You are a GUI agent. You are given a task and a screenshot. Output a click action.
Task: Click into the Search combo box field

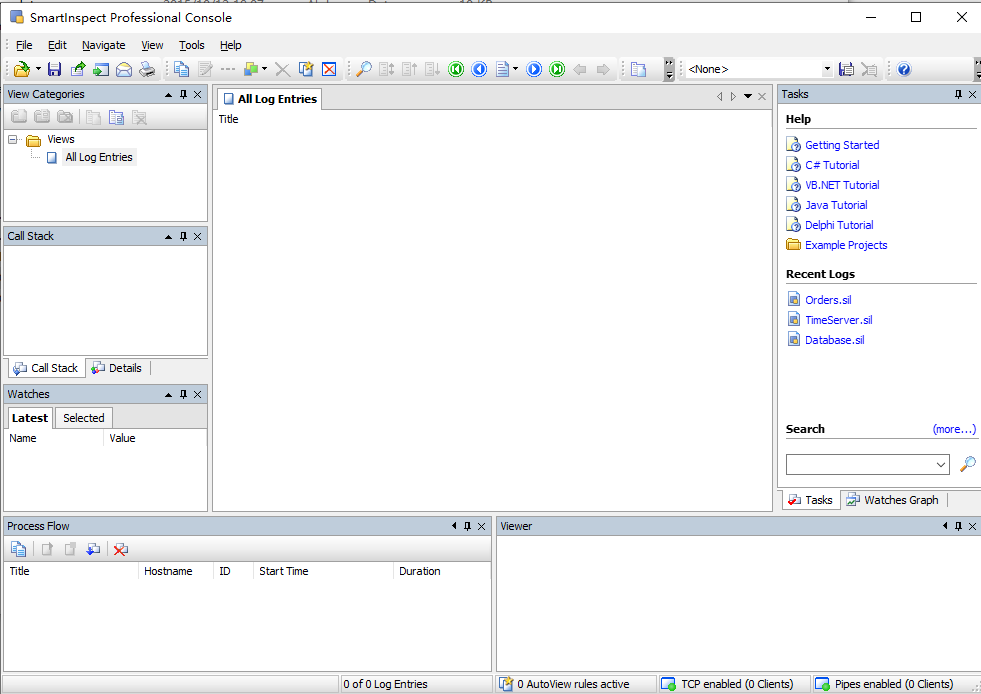coord(868,464)
